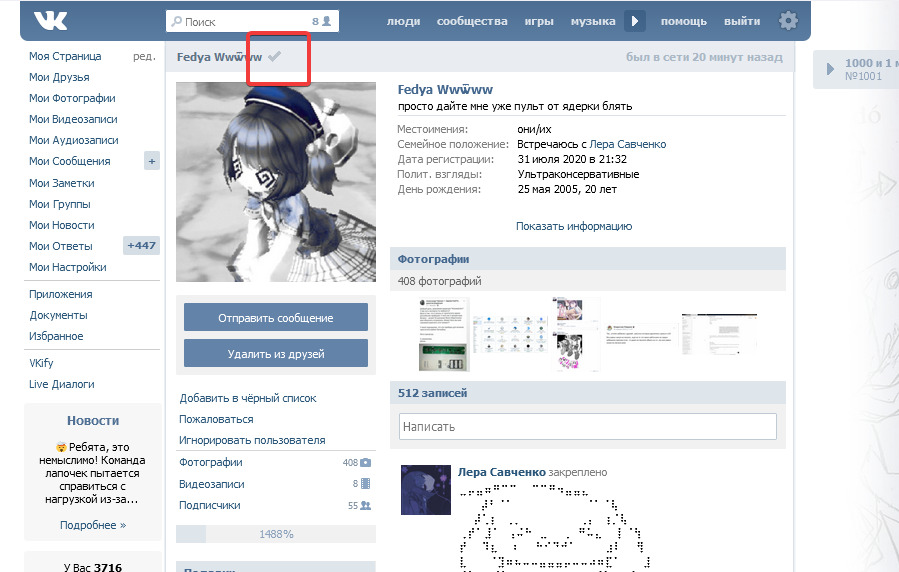
Task: Open first photo thumbnail with green display
Action: click(x=444, y=334)
